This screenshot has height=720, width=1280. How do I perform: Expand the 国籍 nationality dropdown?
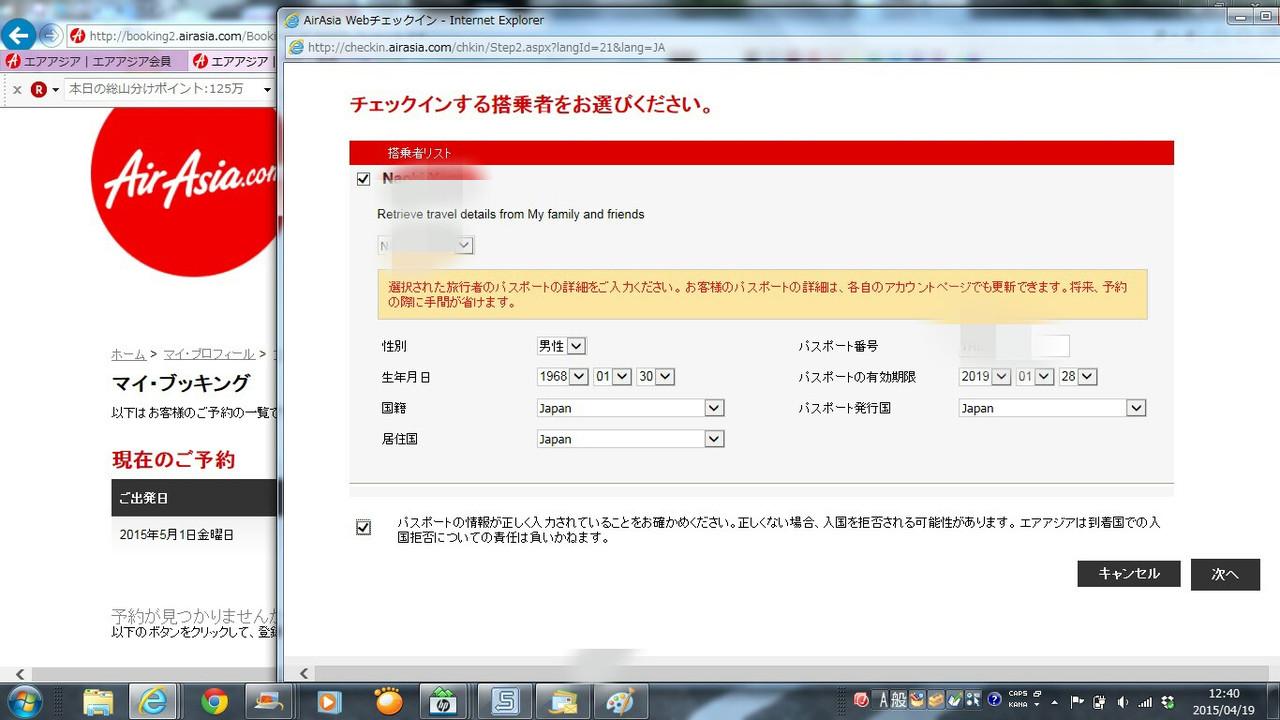tap(630, 408)
